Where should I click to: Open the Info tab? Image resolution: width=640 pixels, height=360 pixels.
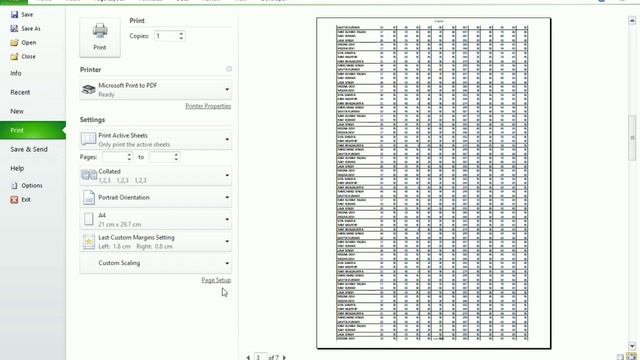click(16, 73)
